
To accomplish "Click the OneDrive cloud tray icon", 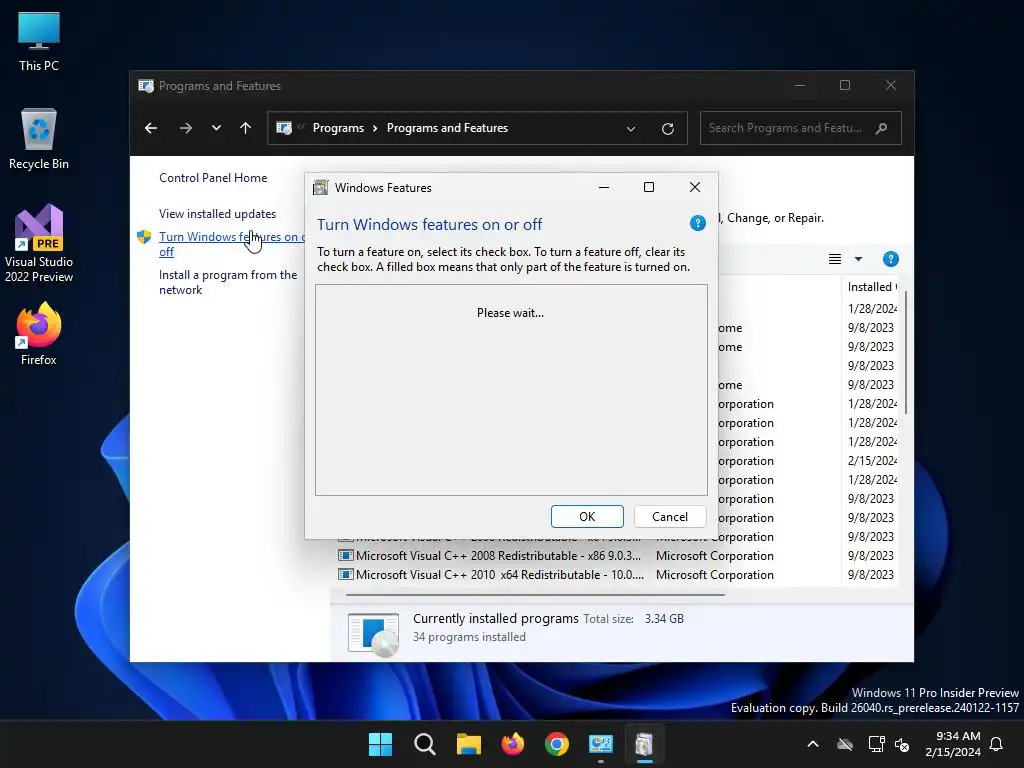I will [x=845, y=744].
